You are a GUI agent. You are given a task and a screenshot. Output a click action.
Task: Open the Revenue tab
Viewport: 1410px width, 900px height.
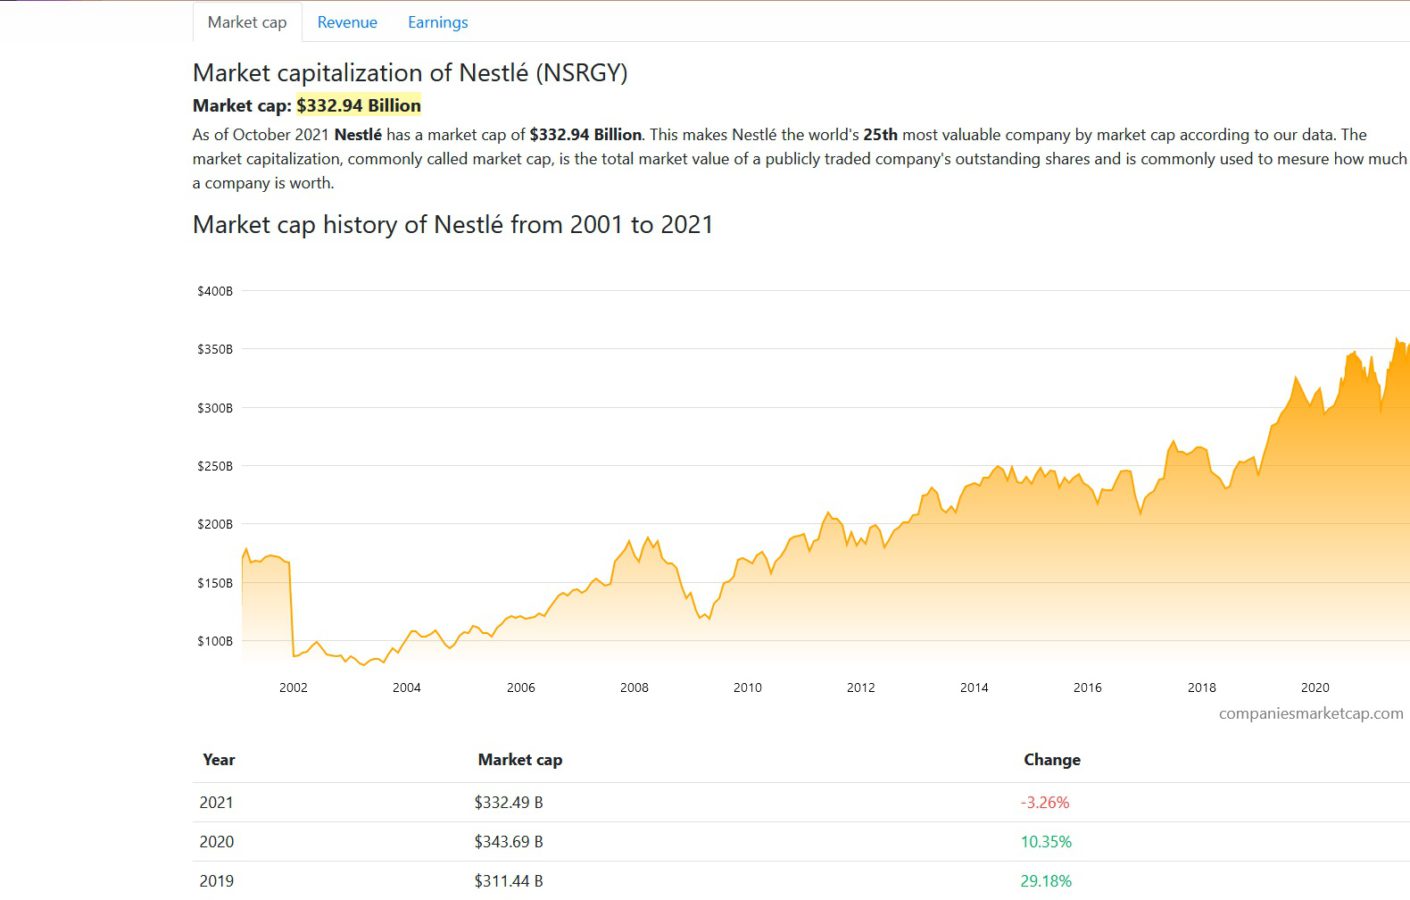click(x=347, y=22)
